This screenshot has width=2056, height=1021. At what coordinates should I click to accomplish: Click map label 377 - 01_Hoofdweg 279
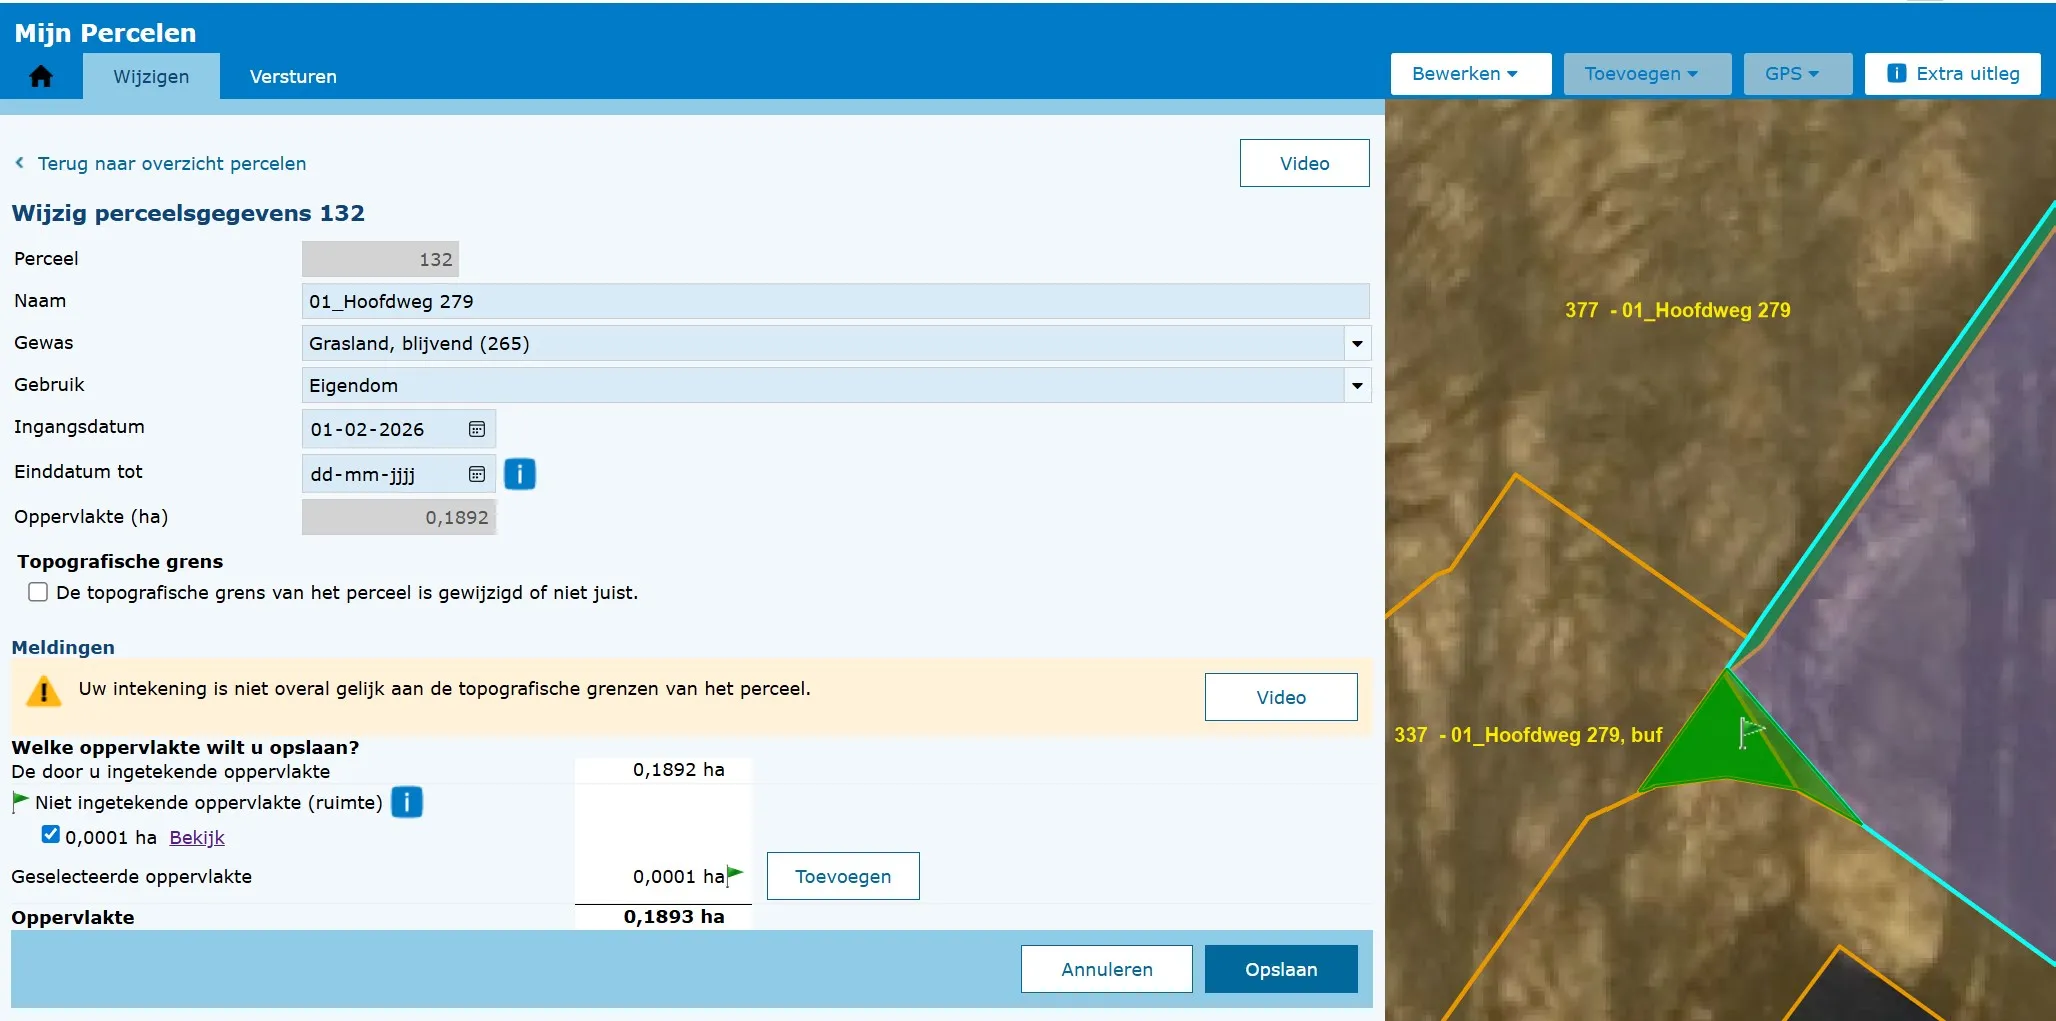pyautogui.click(x=1677, y=310)
